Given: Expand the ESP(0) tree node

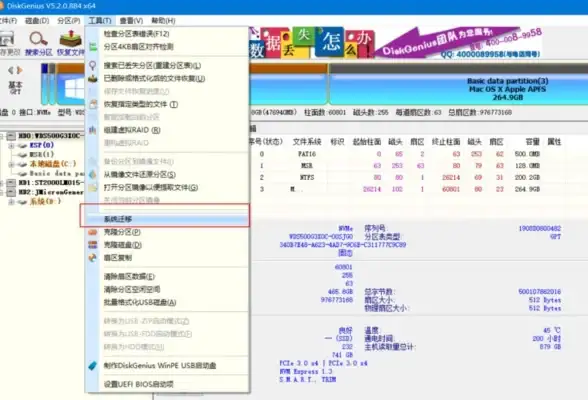Looking at the screenshot, I should (x=11, y=145).
